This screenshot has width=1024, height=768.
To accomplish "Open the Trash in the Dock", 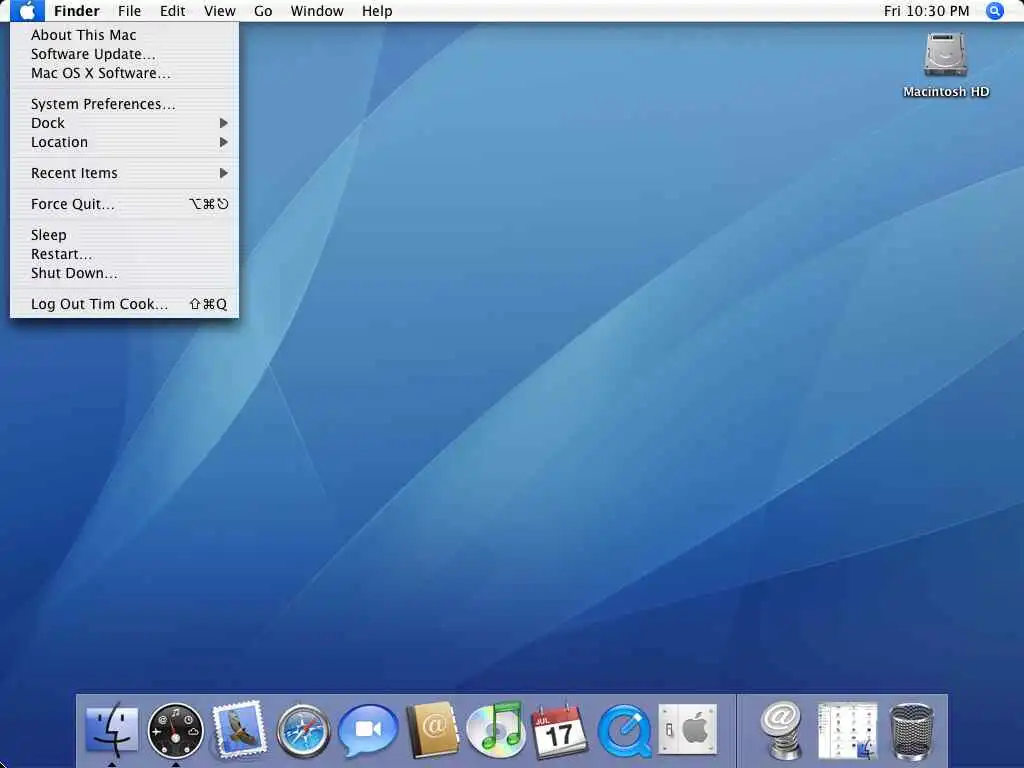I will 912,731.
